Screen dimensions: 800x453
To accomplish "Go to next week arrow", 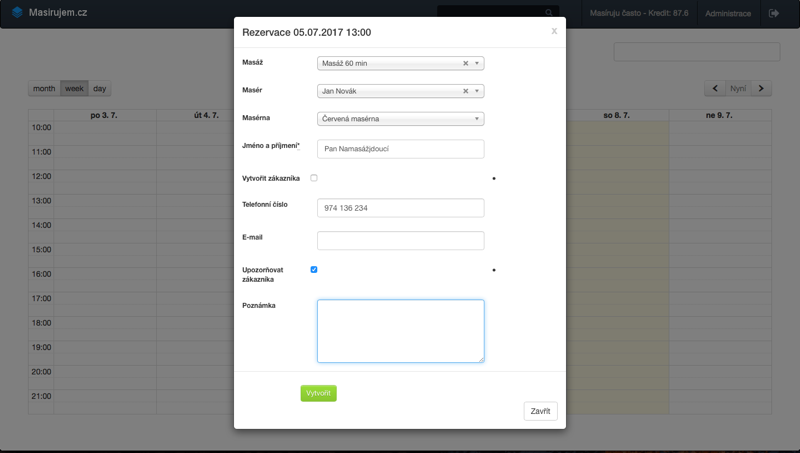I will [761, 89].
